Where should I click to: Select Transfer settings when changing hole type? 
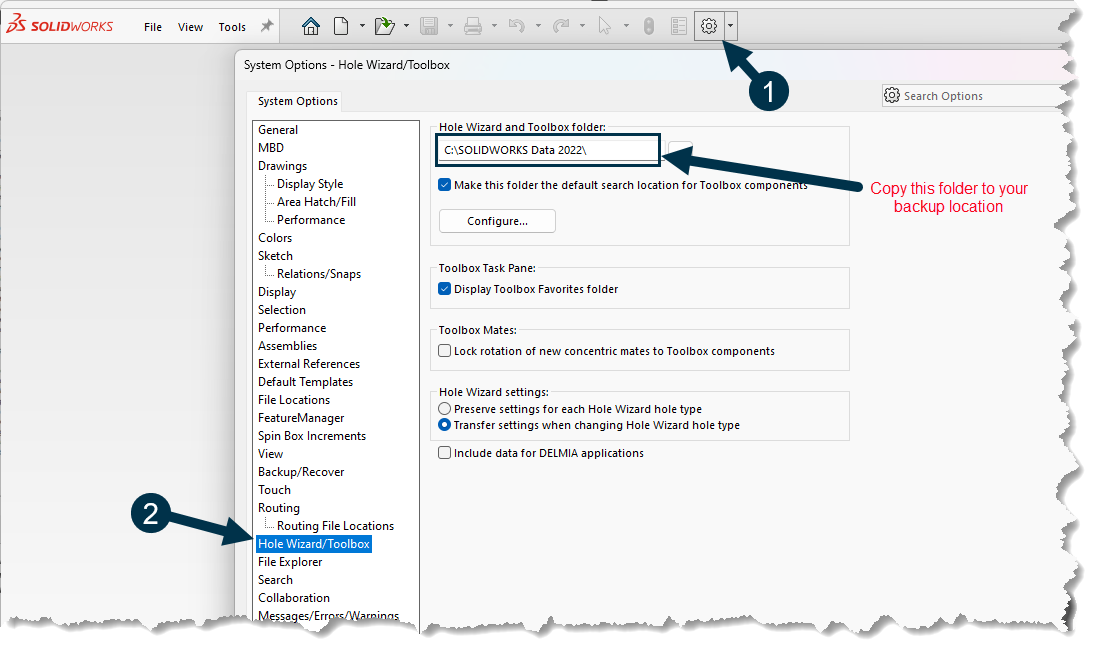(x=444, y=425)
